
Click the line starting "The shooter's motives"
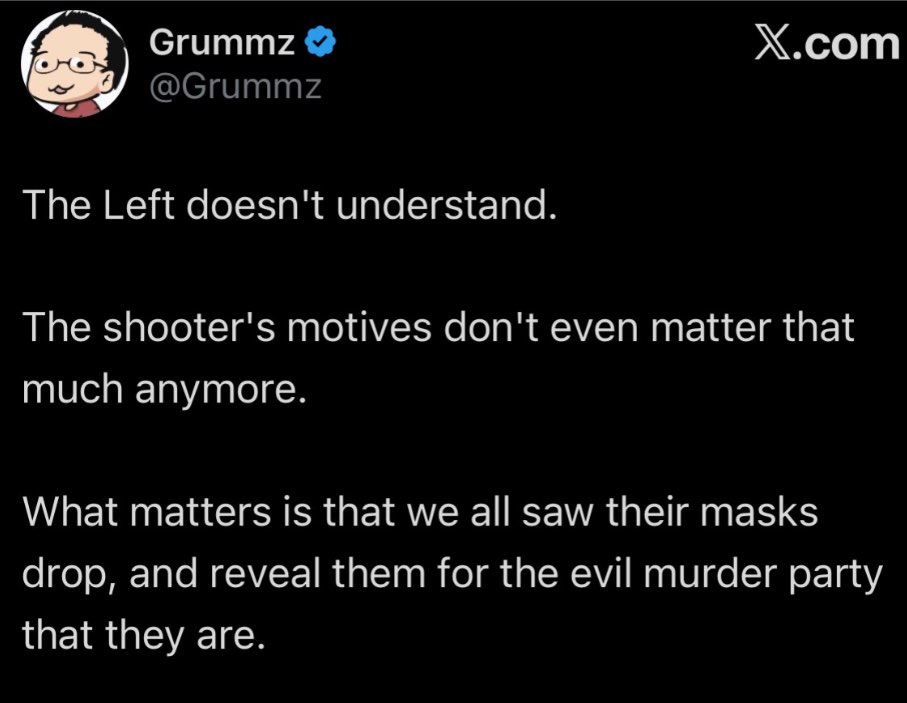(438, 327)
